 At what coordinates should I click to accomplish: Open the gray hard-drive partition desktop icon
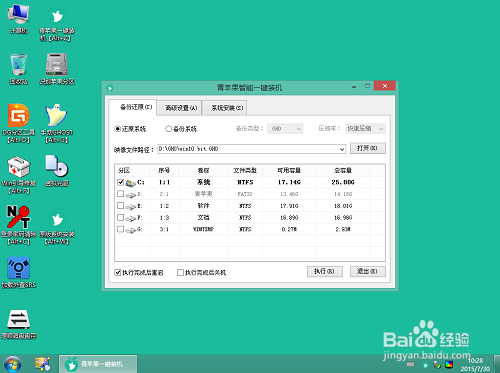(57, 69)
